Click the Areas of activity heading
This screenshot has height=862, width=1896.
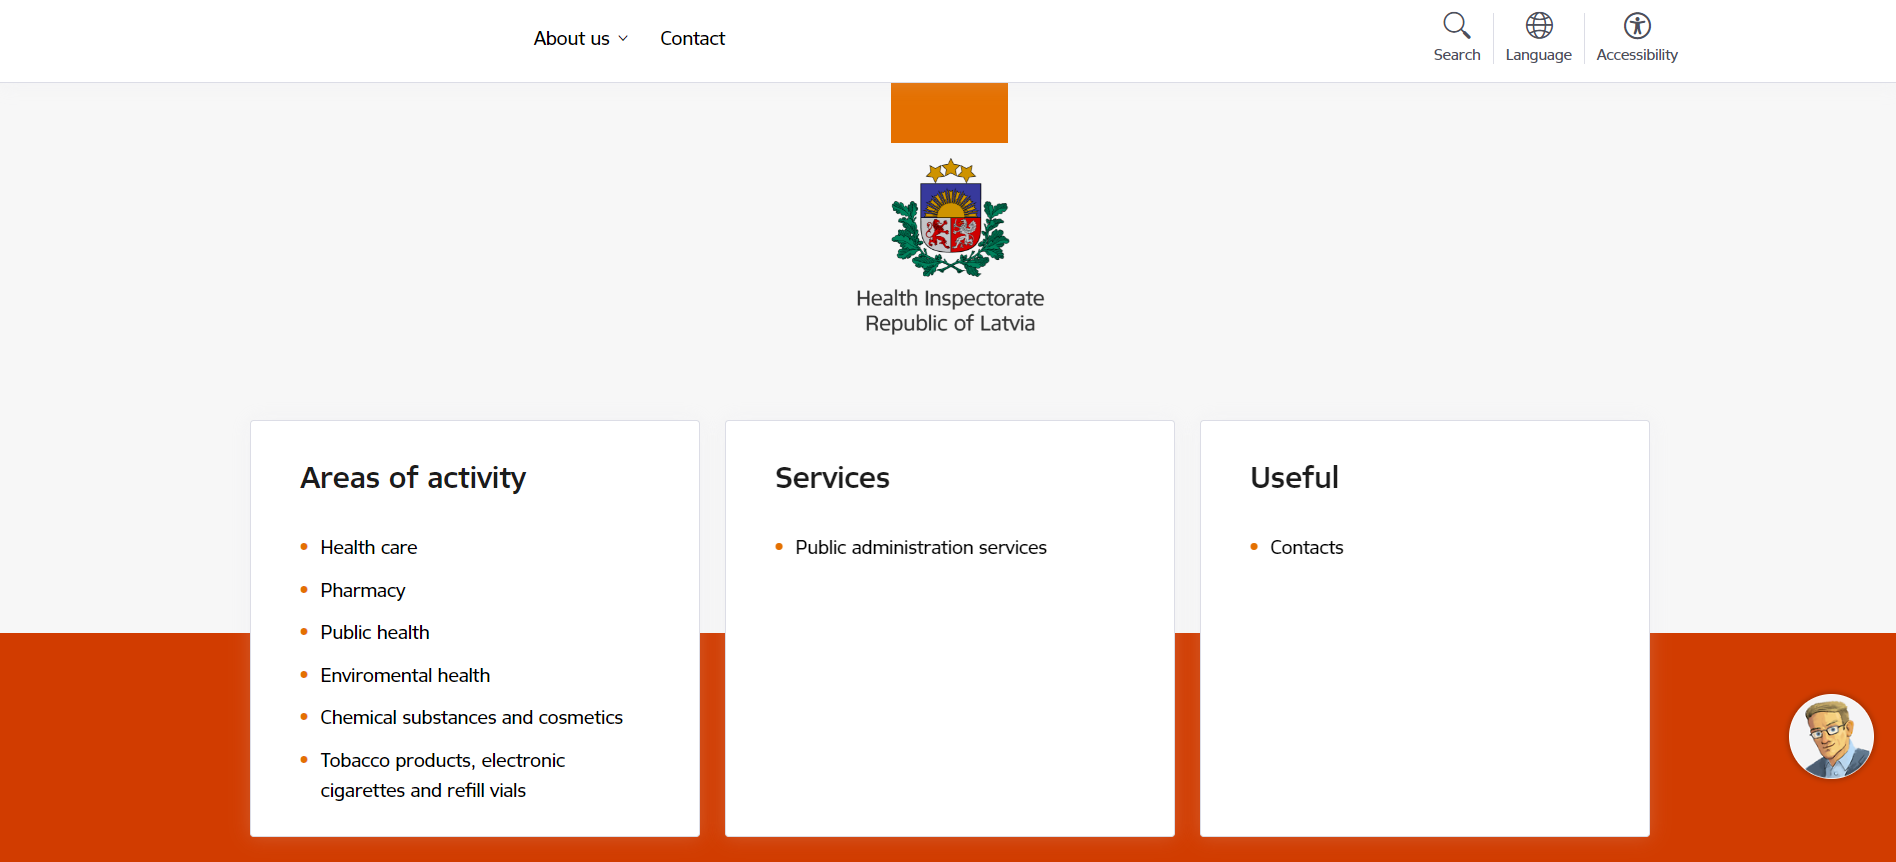[413, 478]
